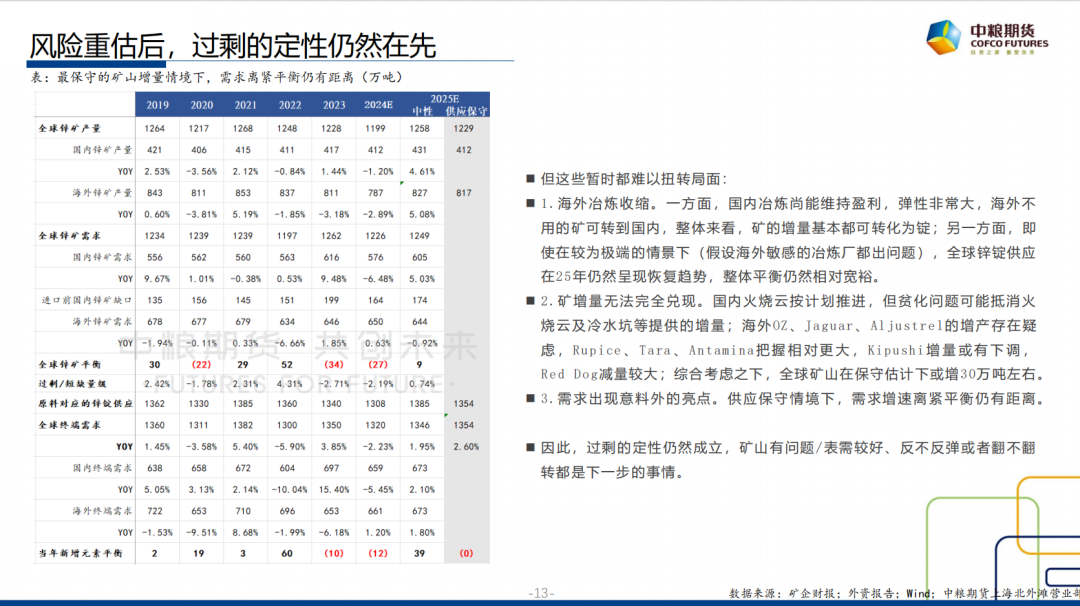
Task: Click YOY value -5.90% in terminal demand row
Action: point(289,447)
